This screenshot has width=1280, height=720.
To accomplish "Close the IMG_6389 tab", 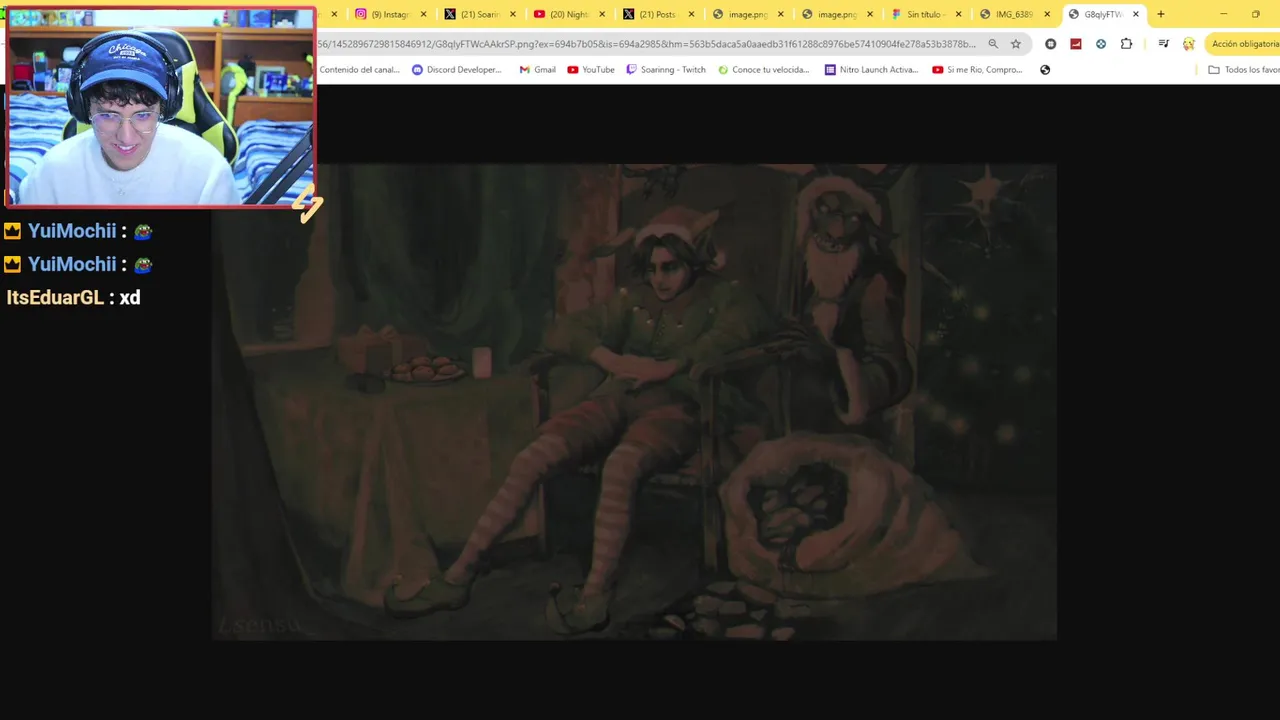I will [x=1048, y=14].
